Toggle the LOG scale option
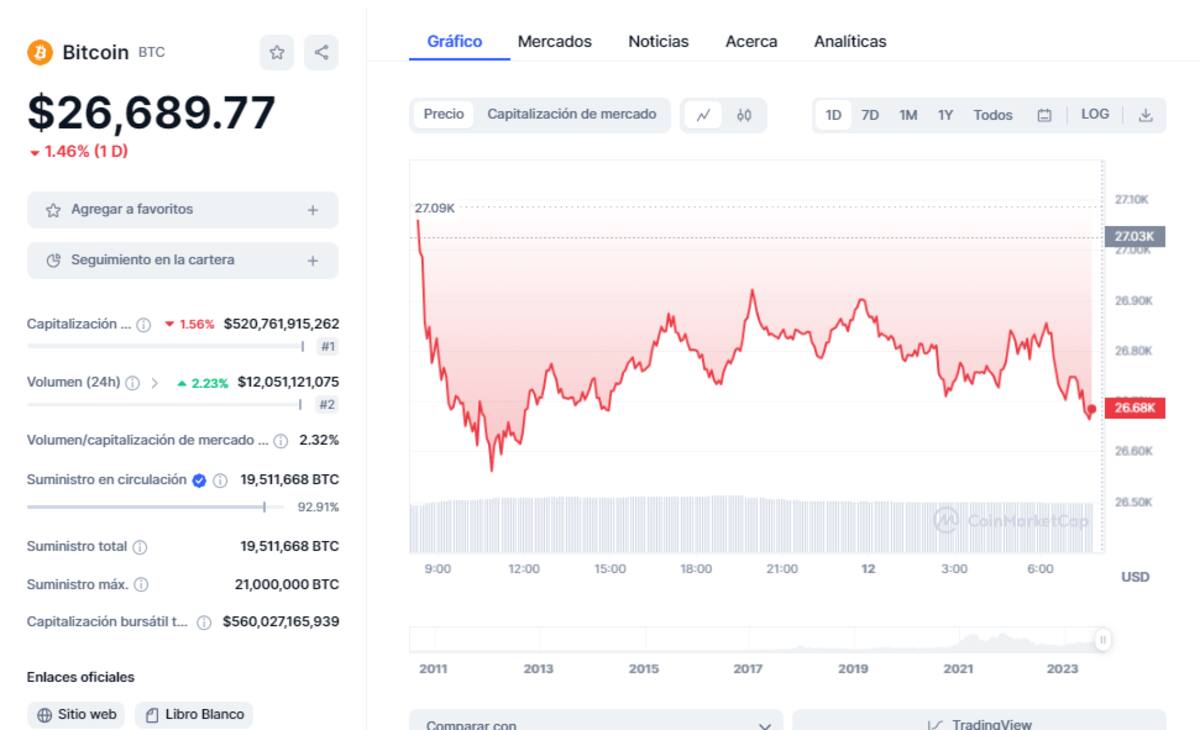The width and height of the screenshot is (1200, 730). tap(1095, 114)
